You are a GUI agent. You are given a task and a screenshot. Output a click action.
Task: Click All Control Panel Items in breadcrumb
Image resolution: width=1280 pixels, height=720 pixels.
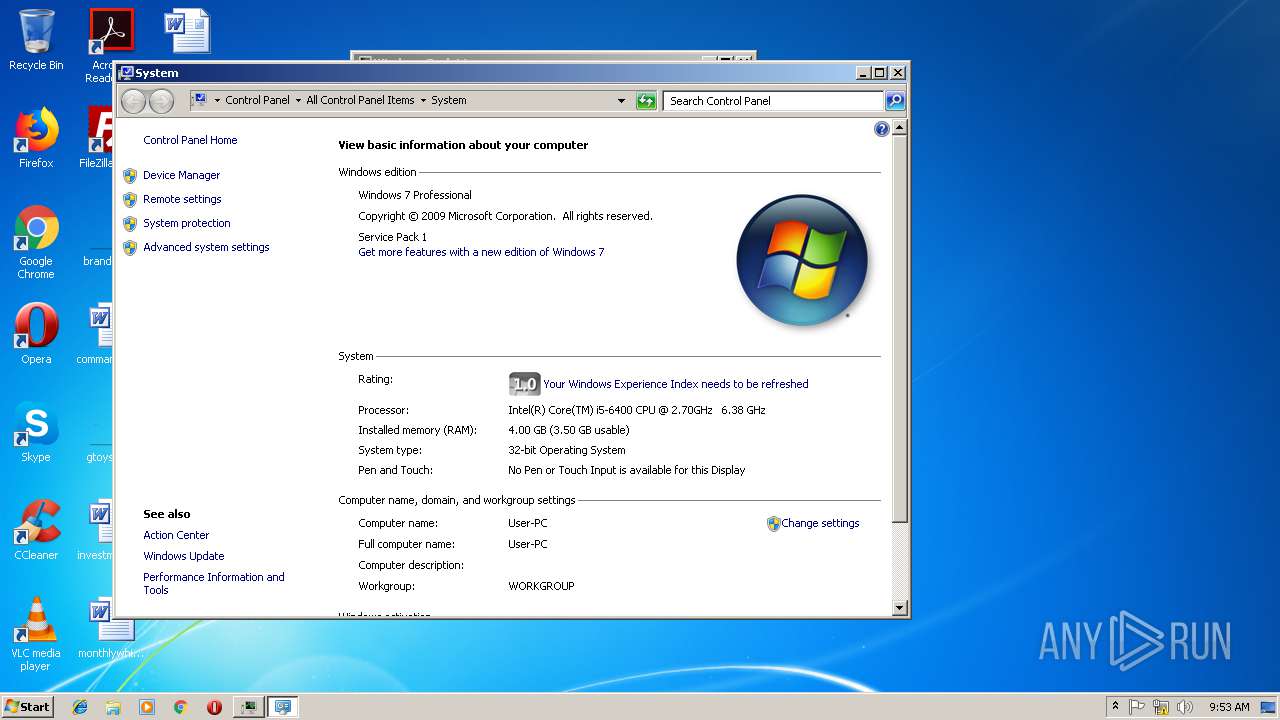[360, 100]
